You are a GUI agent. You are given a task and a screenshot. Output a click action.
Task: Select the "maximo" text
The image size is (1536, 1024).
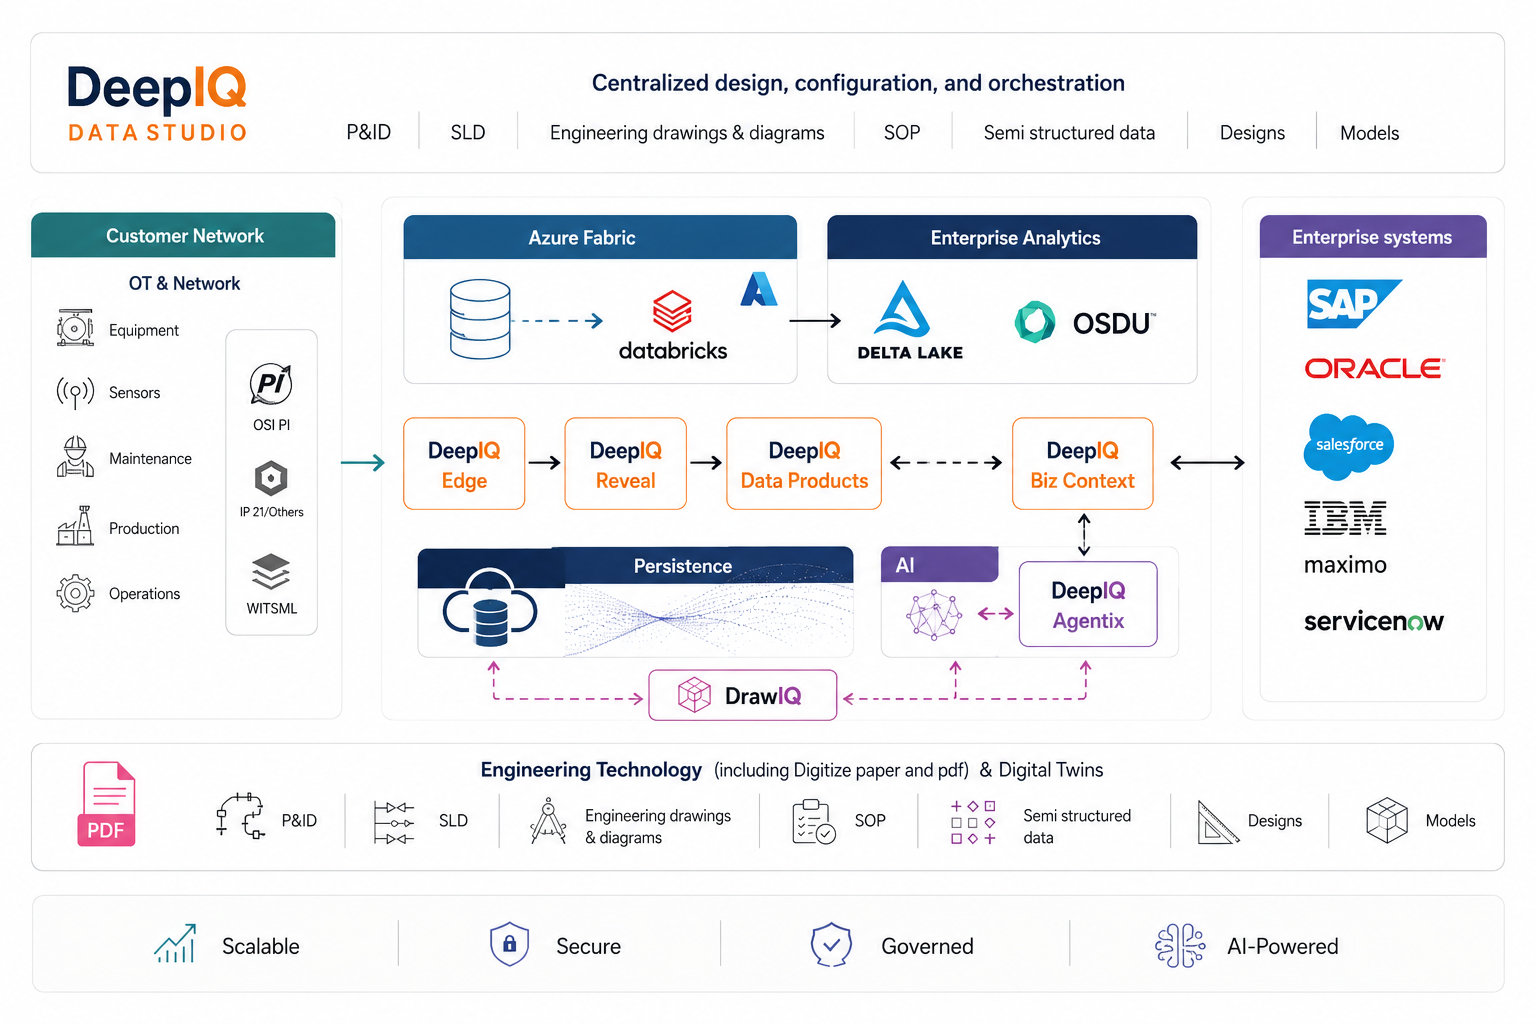[1345, 565]
